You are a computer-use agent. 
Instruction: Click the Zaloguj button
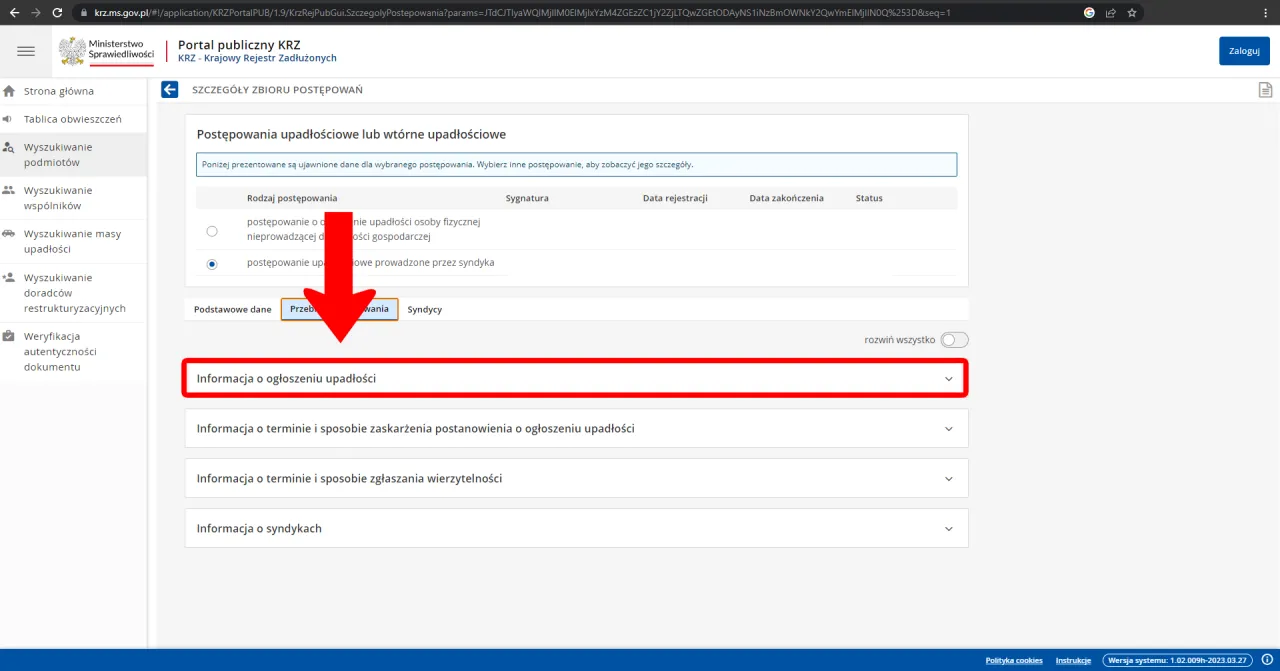coord(1243,51)
